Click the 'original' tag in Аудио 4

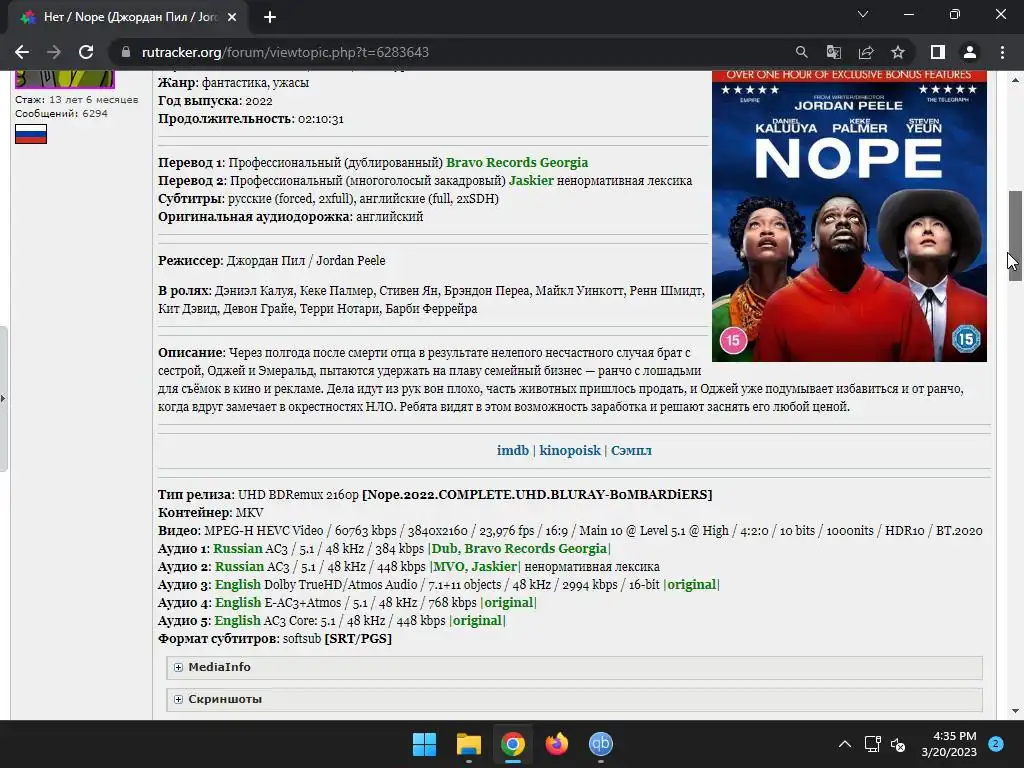point(509,603)
